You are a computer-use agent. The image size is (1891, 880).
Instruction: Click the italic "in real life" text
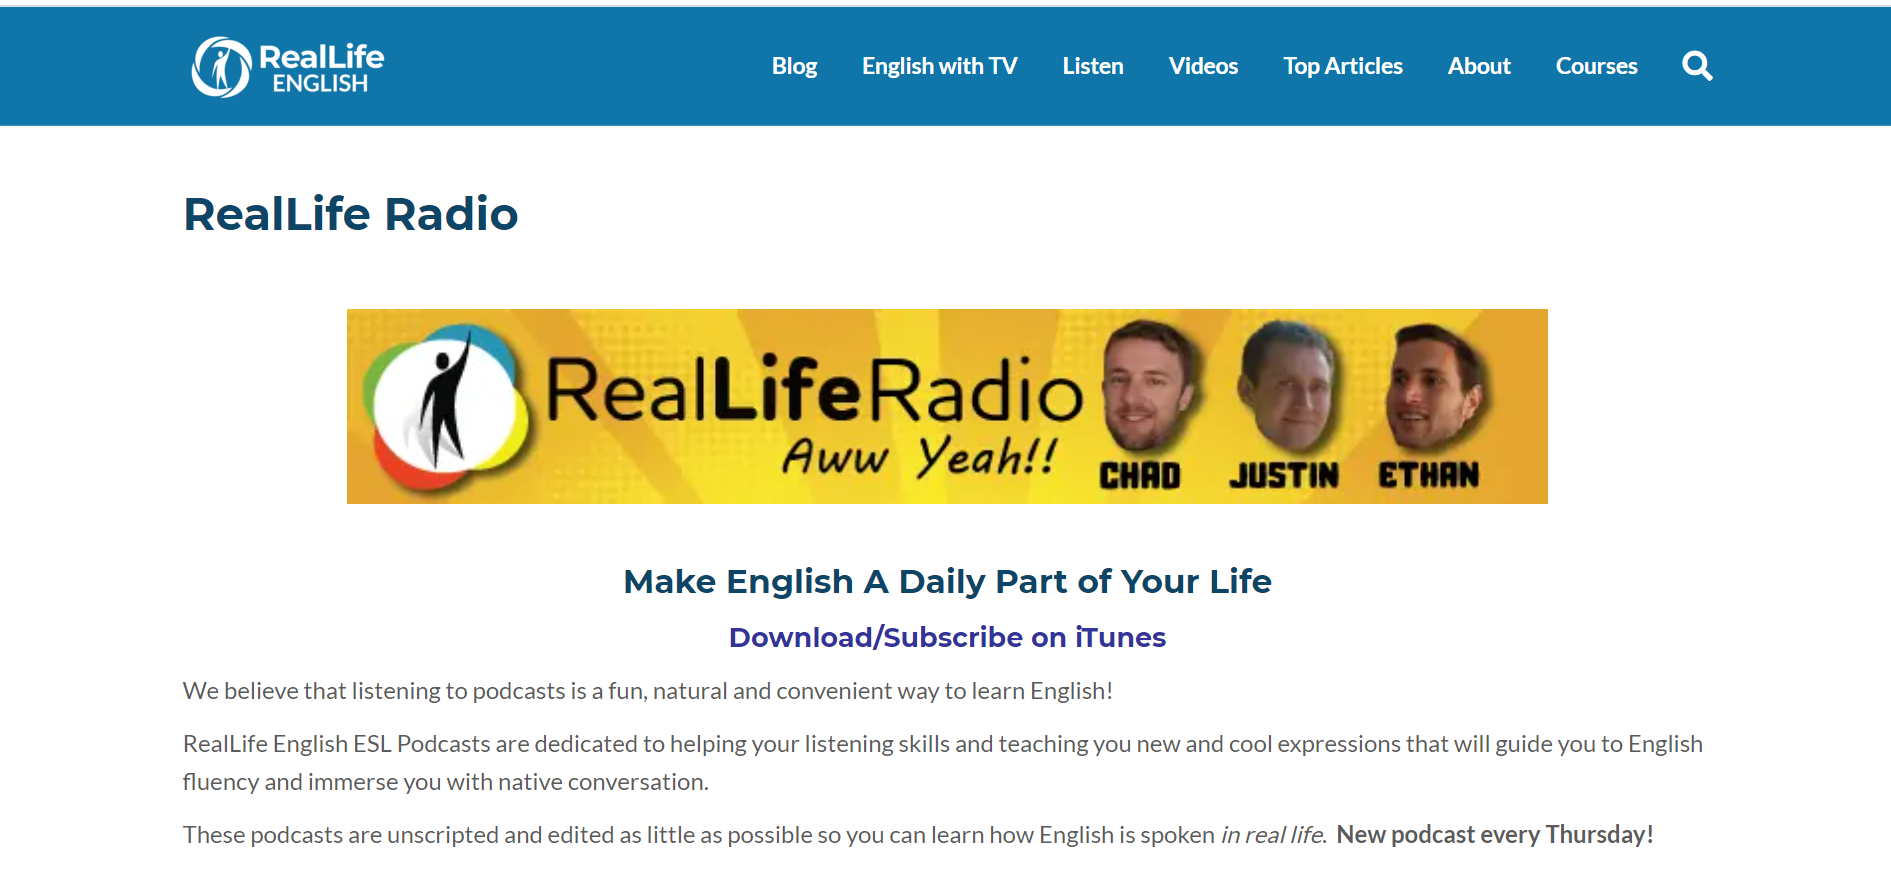[1272, 834]
